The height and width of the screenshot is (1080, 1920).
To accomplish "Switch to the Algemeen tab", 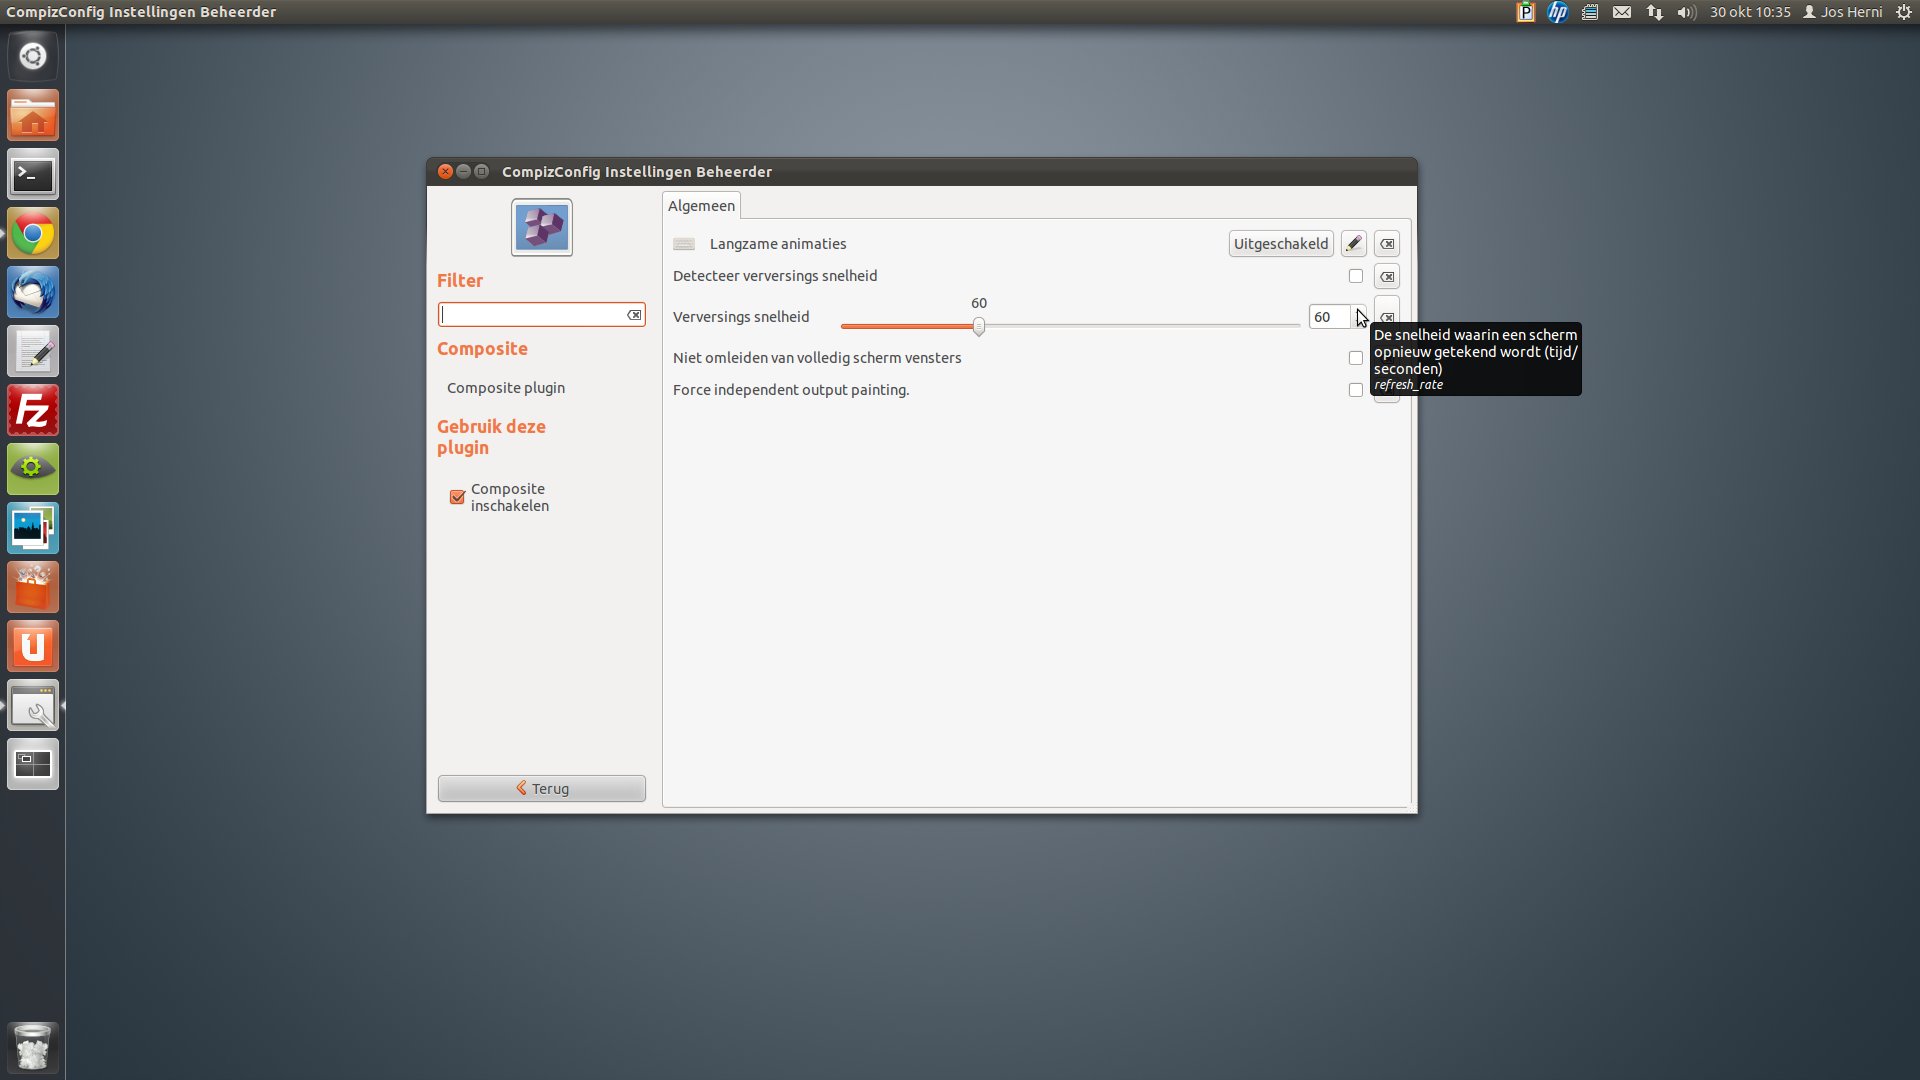I will tap(701, 206).
